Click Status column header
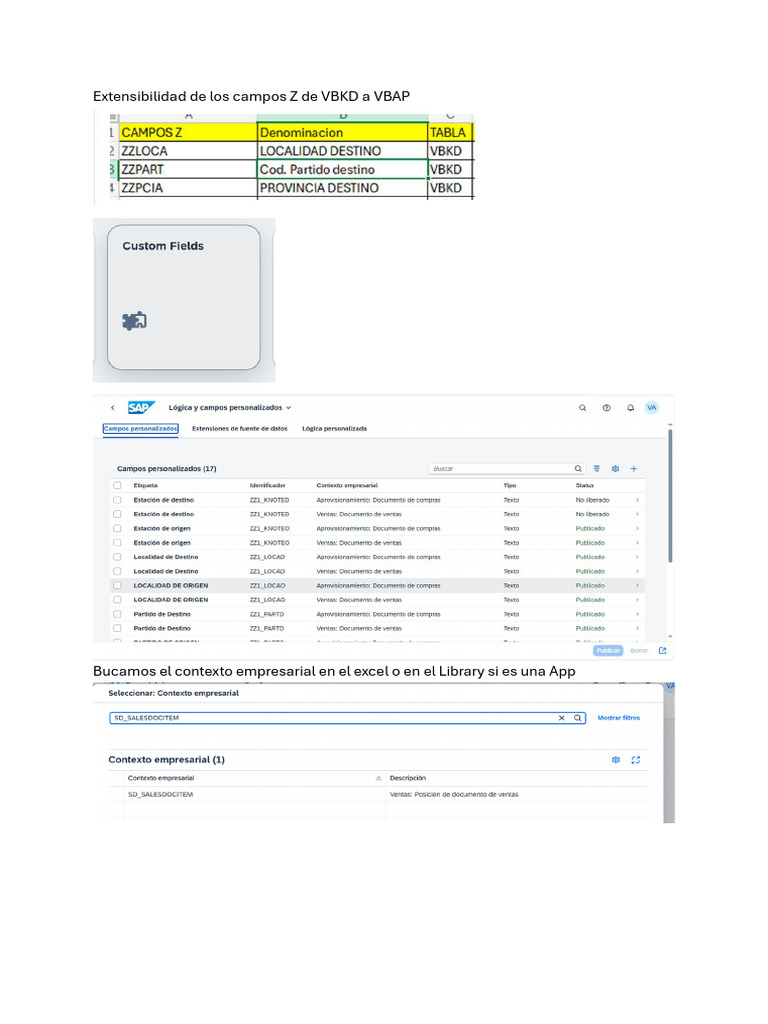Viewport: 768px width, 1024px height. pos(584,485)
